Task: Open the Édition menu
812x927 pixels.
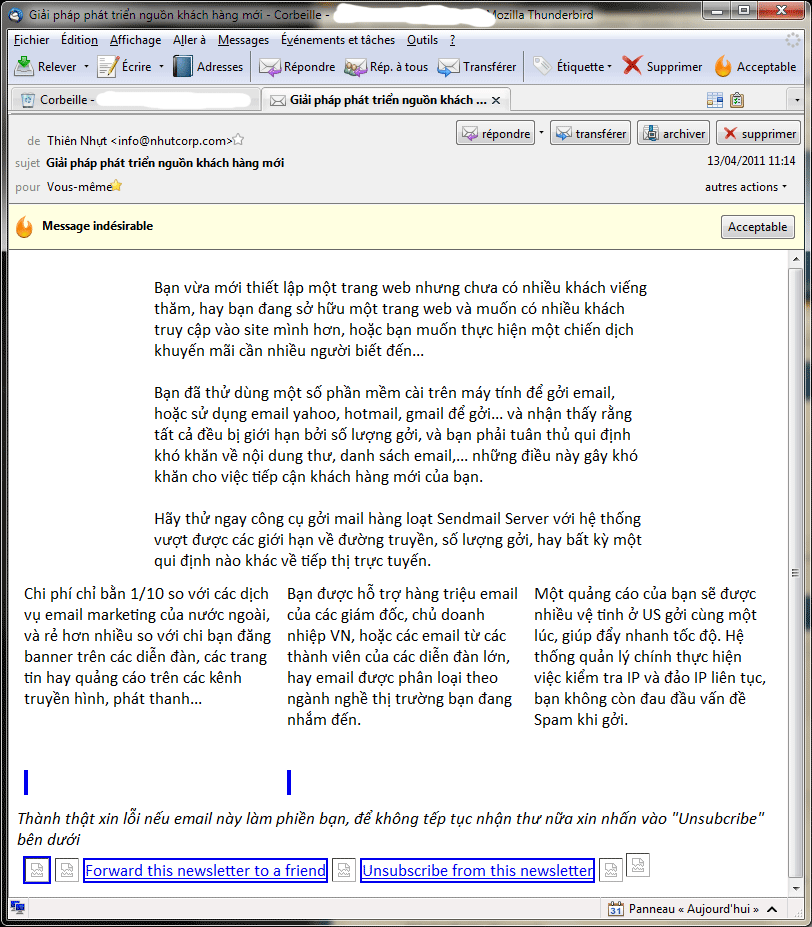Action: [79, 40]
